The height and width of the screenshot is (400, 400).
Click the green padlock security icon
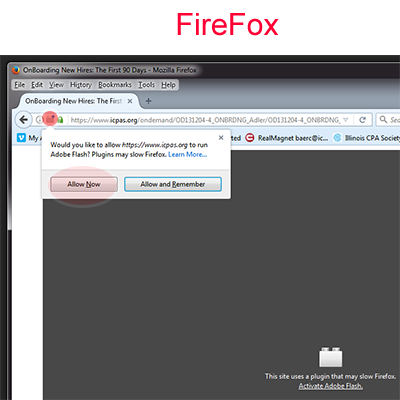pos(60,119)
